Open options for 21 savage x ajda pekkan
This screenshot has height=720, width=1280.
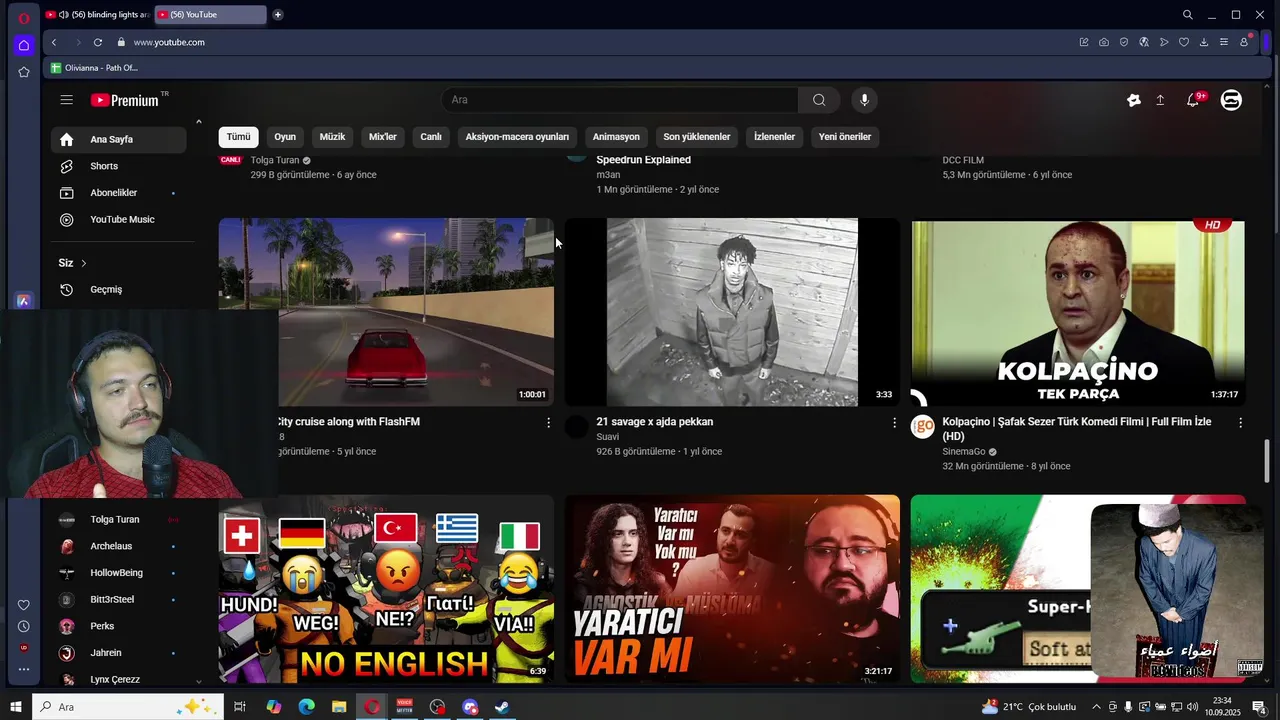pyautogui.click(x=894, y=423)
